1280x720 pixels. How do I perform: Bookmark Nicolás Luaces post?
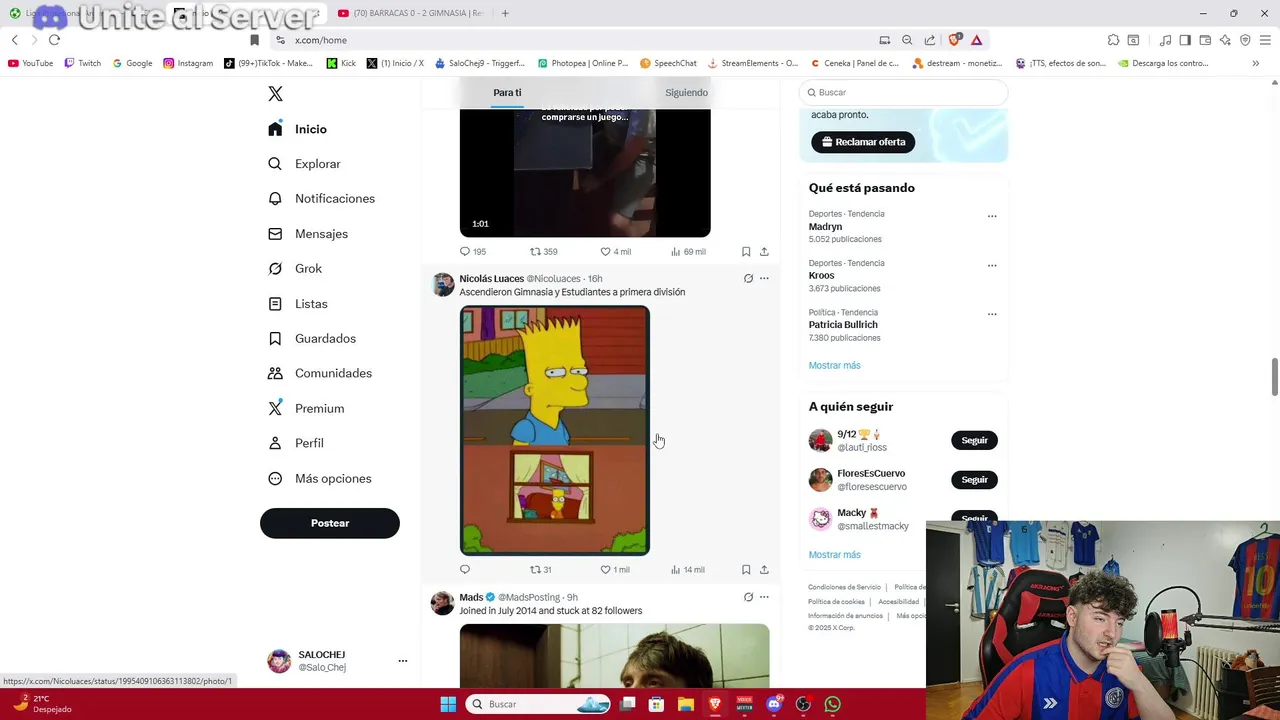(x=746, y=570)
